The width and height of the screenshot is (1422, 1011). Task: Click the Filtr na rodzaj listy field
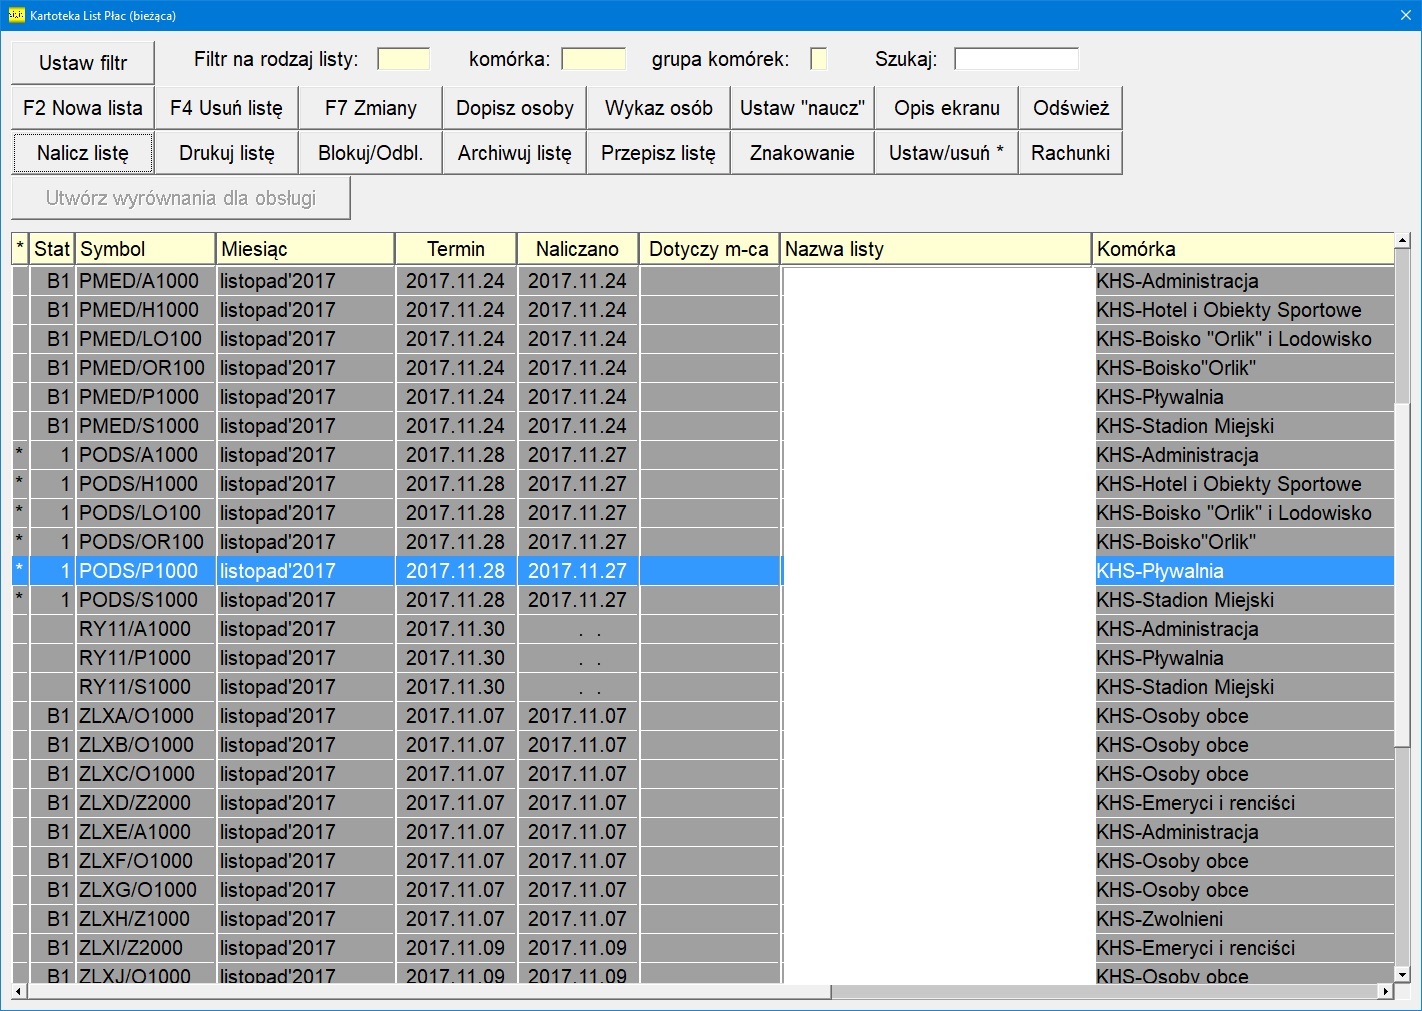(403, 59)
